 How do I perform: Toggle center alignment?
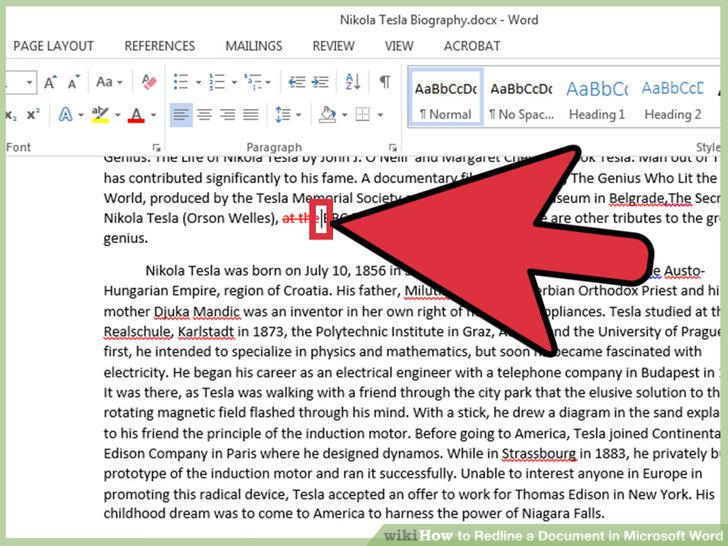(204, 115)
